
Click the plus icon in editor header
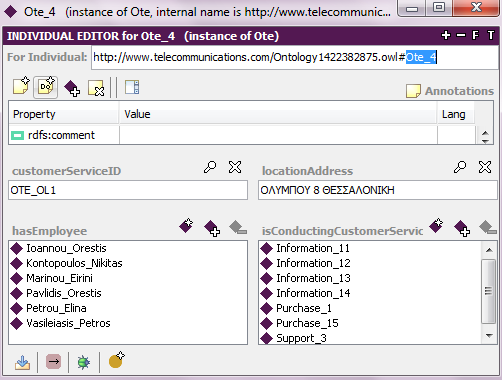coord(446,35)
